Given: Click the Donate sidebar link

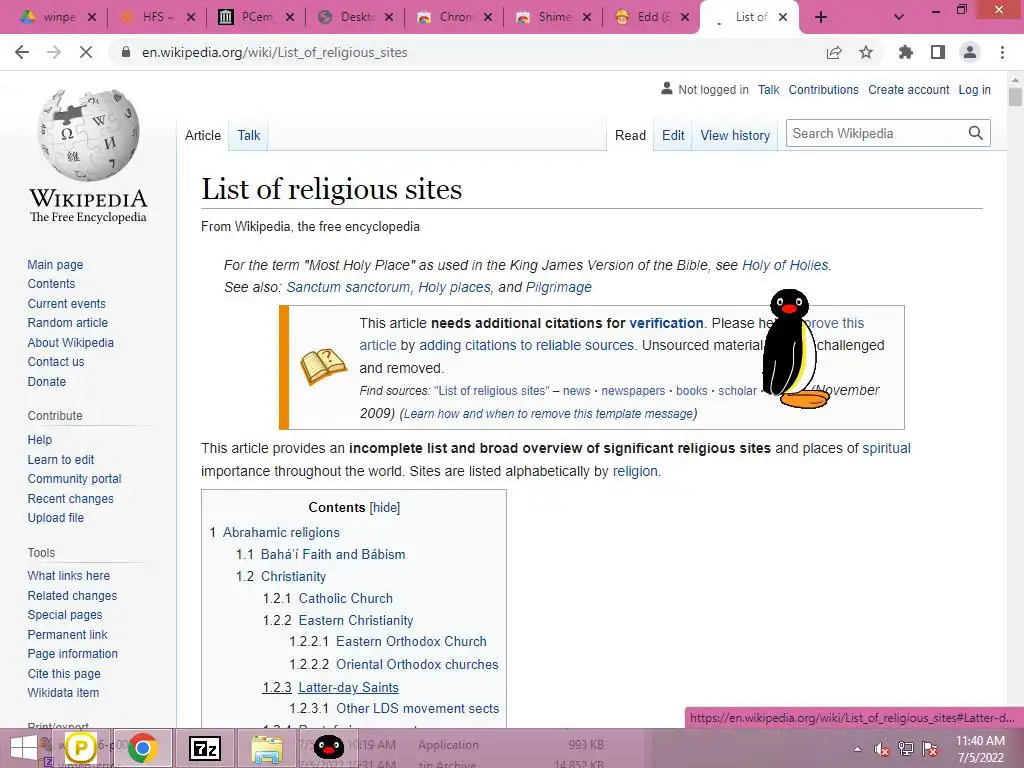Looking at the screenshot, I should (46, 381).
